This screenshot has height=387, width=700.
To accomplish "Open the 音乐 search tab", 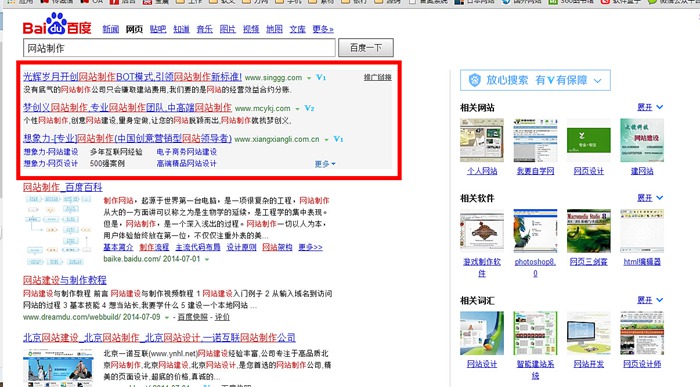I will [204, 29].
